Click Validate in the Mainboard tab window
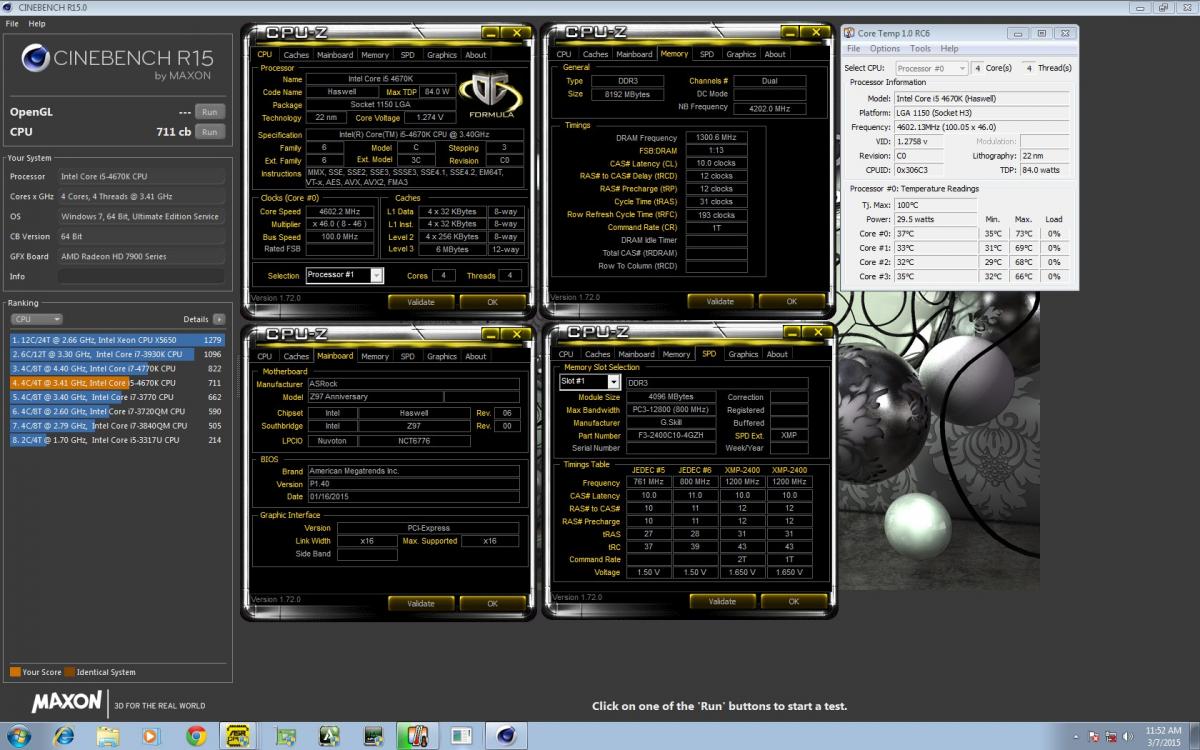 pyautogui.click(x=421, y=603)
